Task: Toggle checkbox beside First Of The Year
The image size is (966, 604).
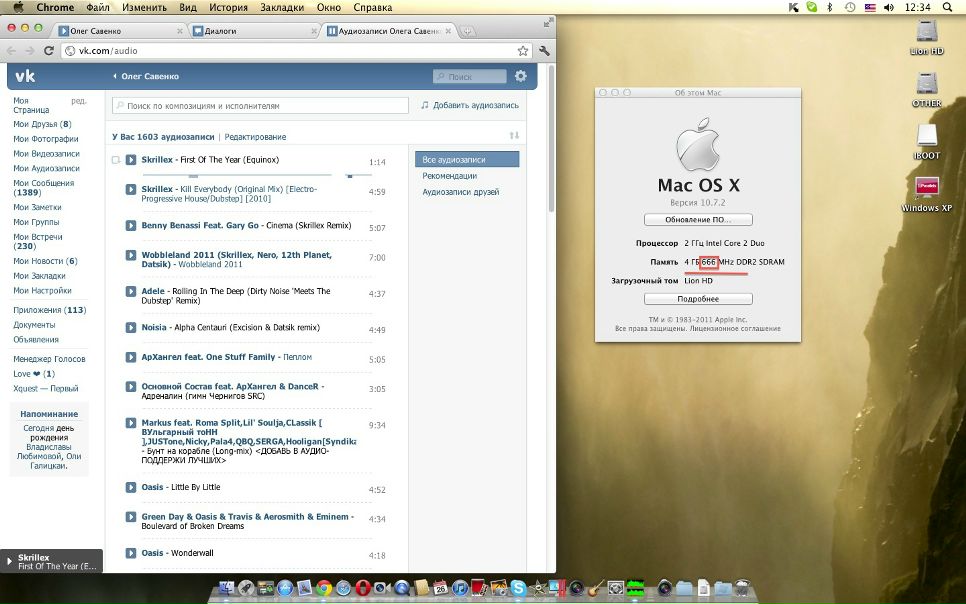Action: pos(115,160)
